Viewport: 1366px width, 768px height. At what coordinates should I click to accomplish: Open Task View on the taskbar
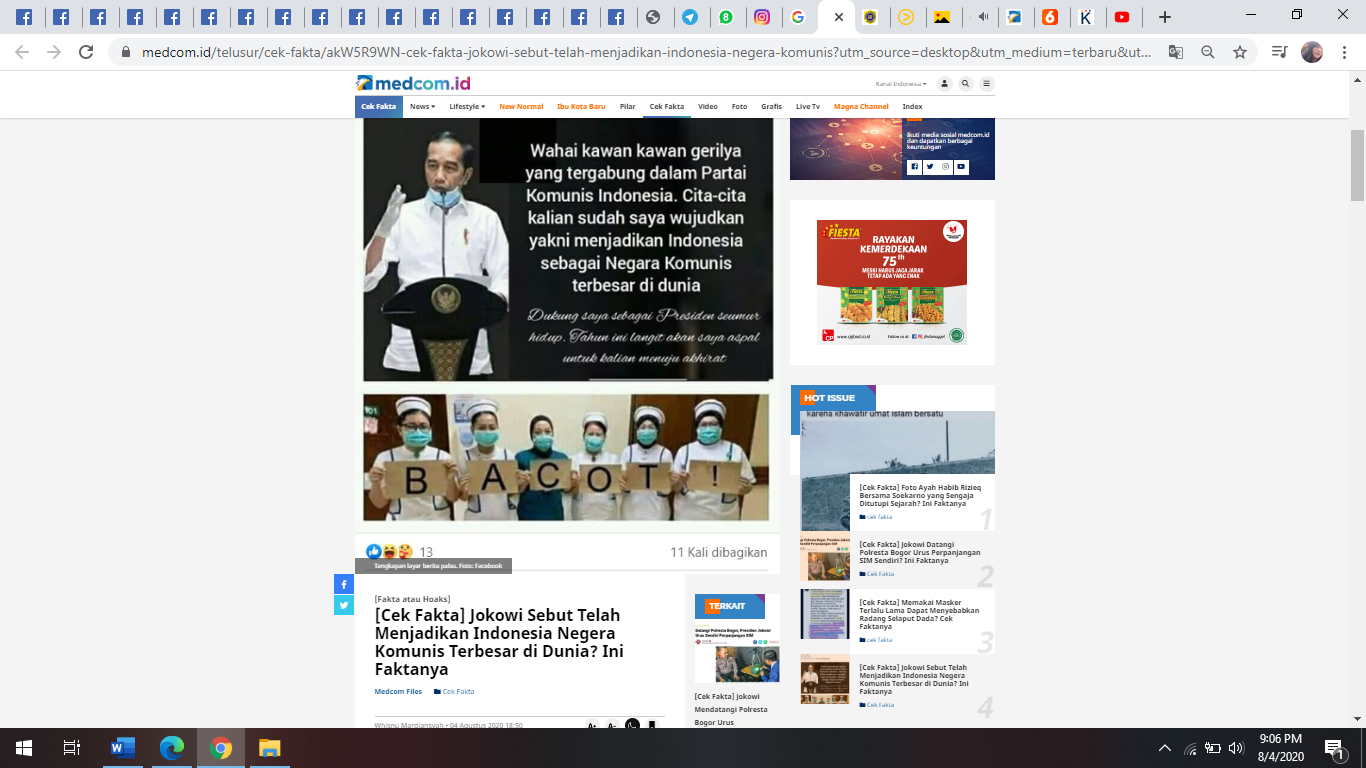pos(72,747)
